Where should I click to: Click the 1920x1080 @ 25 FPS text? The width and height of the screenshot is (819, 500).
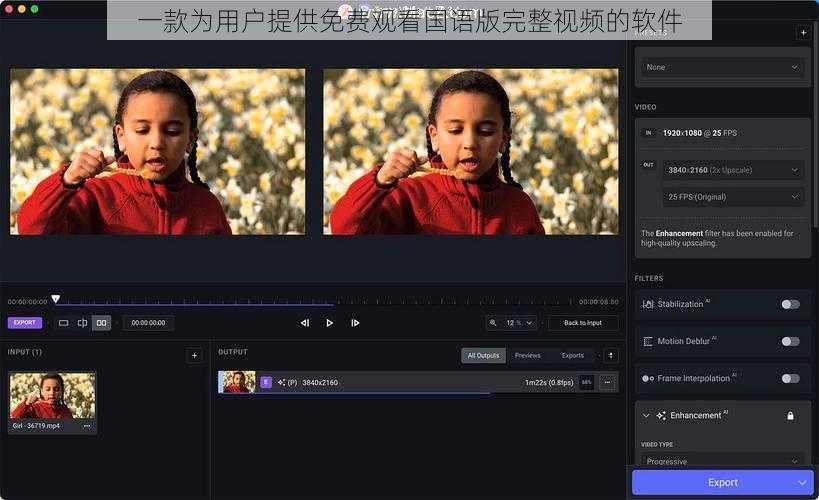tap(699, 133)
